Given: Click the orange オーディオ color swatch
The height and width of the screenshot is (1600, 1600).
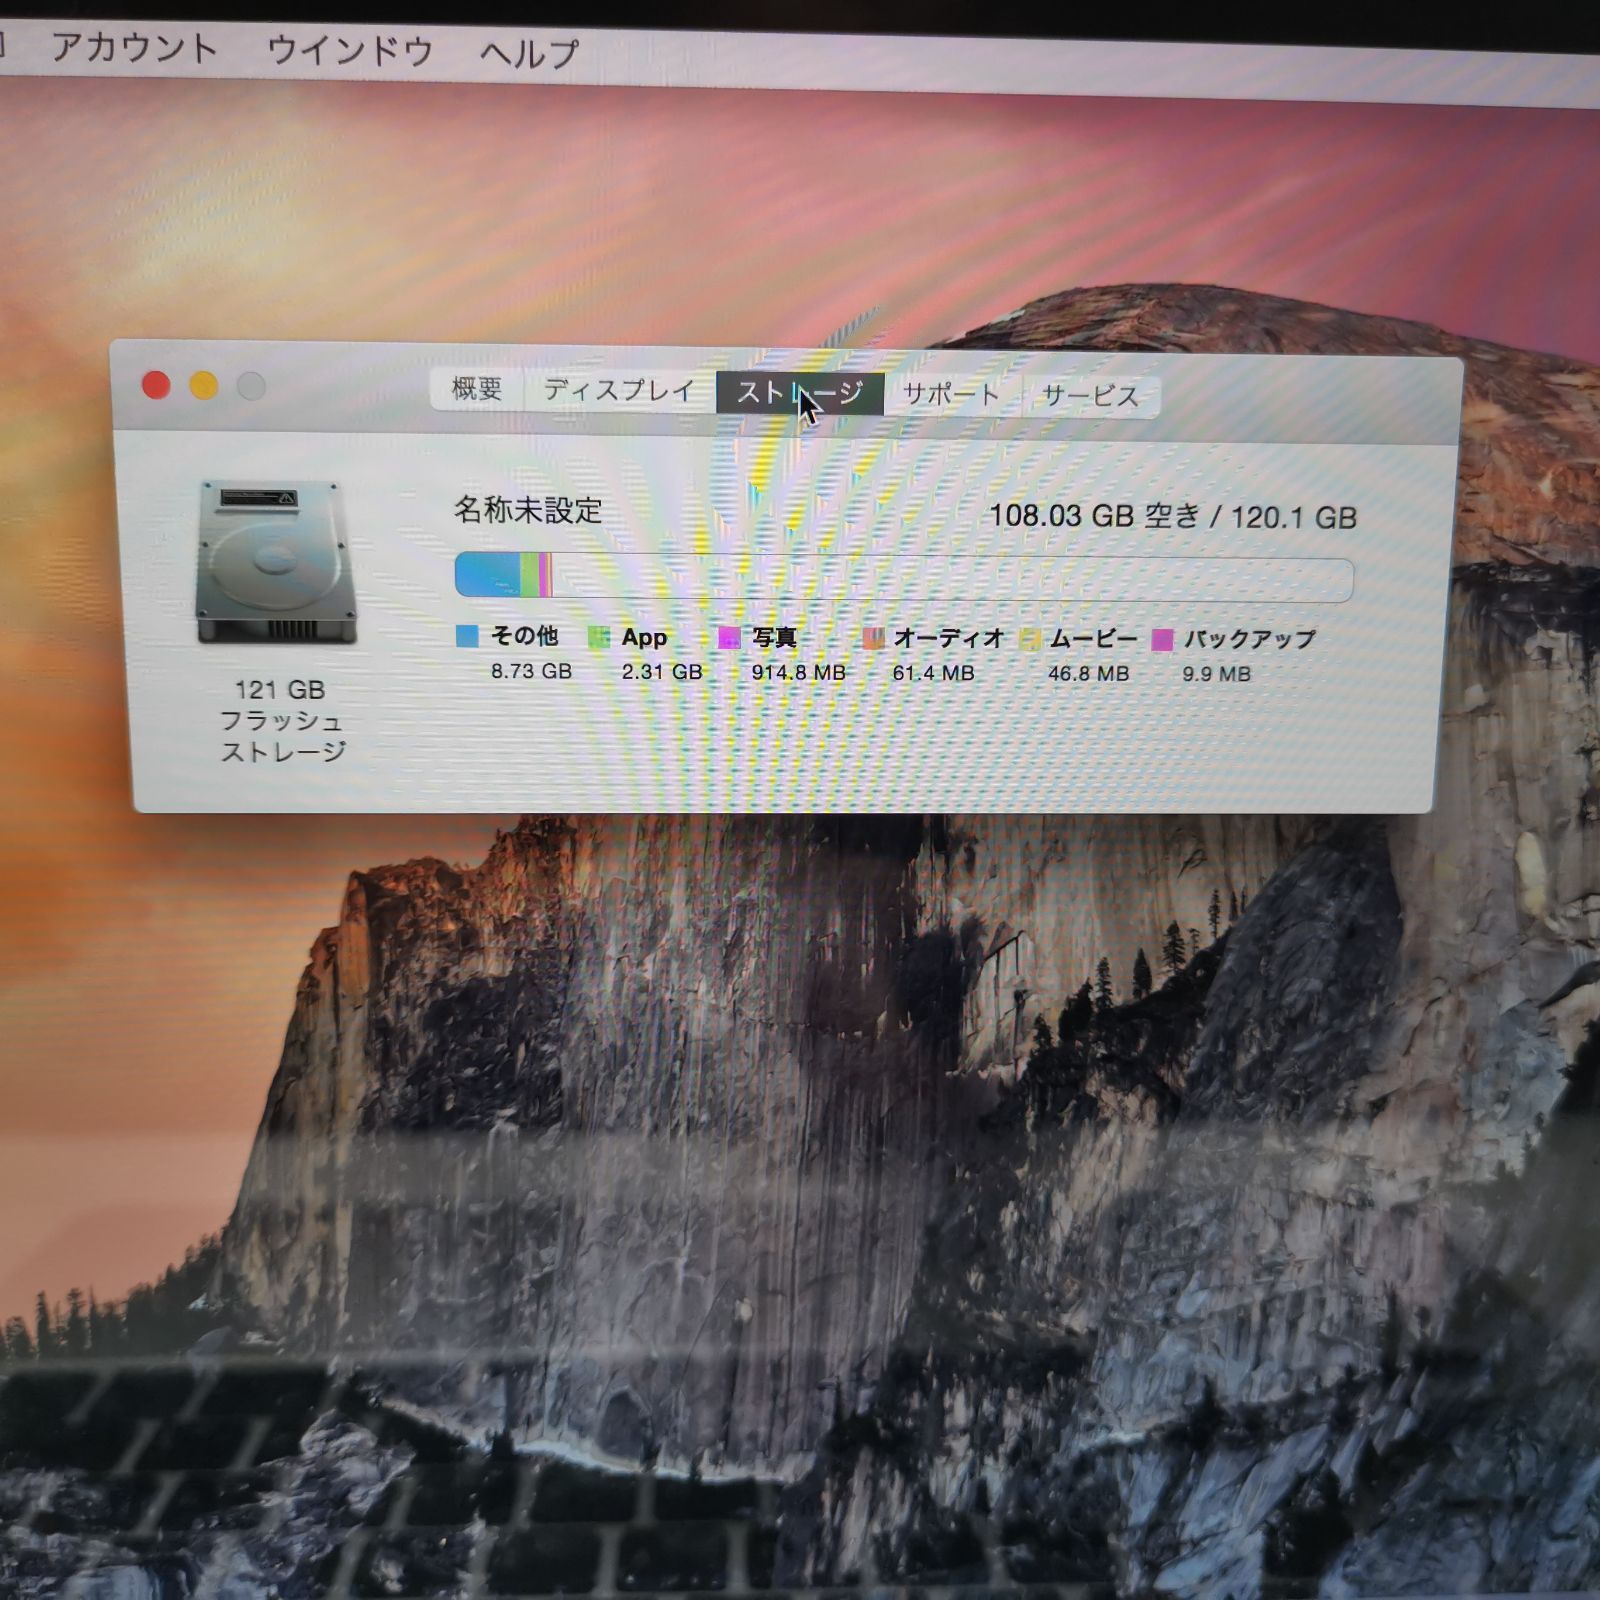Looking at the screenshot, I should (x=873, y=638).
